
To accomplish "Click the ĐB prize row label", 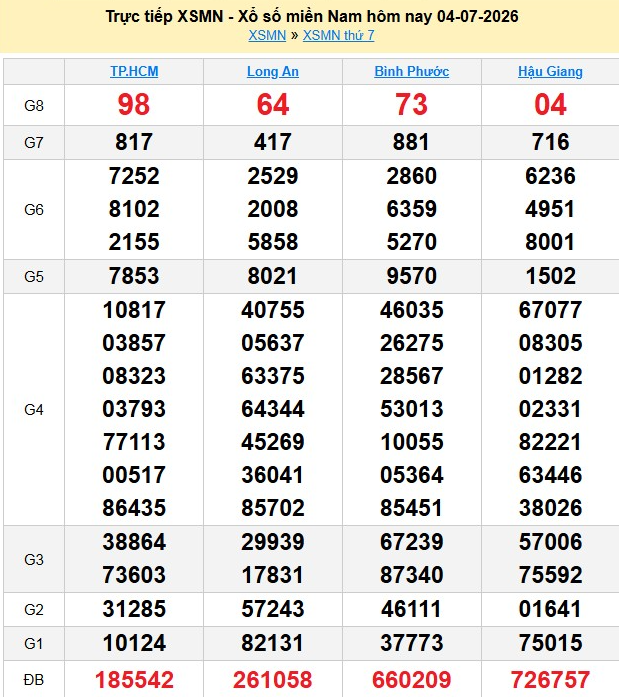I will click(34, 680).
